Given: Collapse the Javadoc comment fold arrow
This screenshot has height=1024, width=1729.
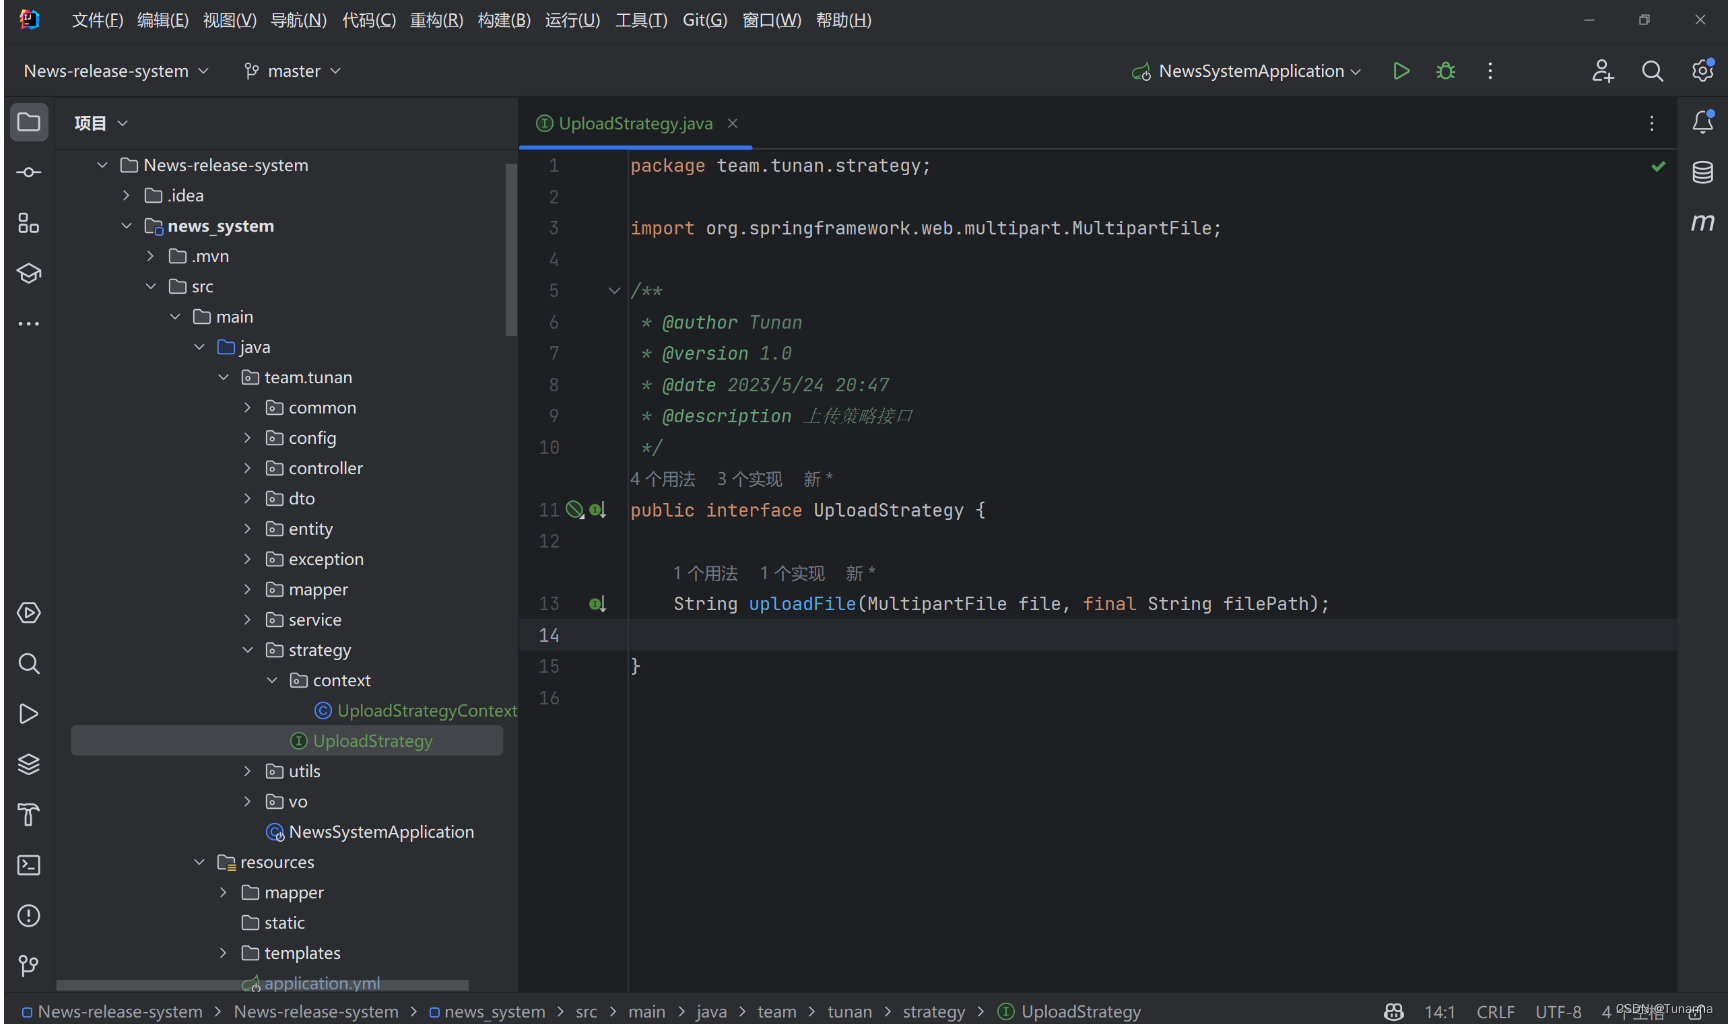Looking at the screenshot, I should [613, 290].
